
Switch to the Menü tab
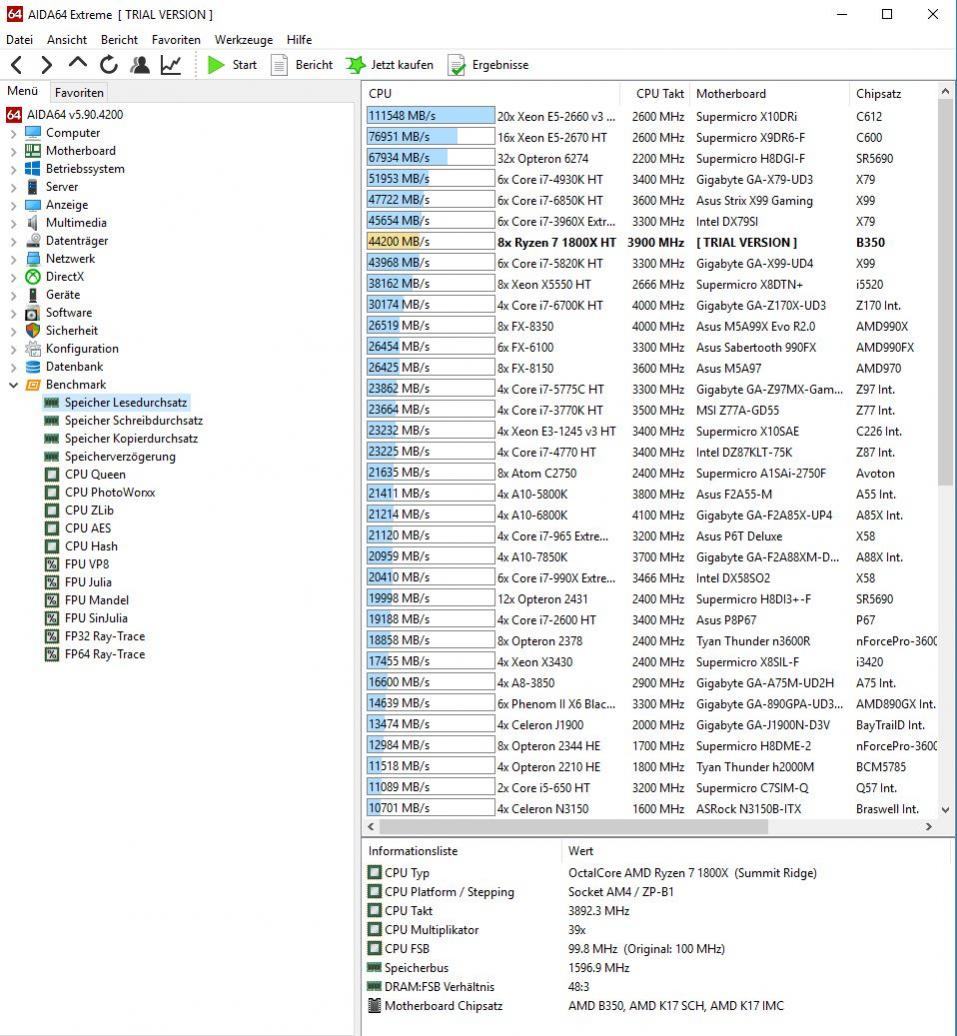coord(22,91)
